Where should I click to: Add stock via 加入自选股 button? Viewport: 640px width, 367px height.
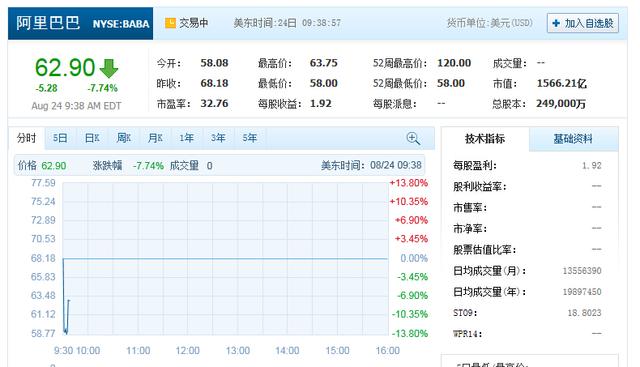[582, 23]
